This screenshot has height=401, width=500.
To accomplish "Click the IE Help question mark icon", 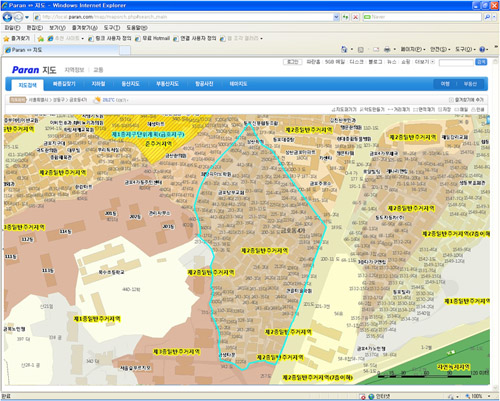I will (482, 49).
